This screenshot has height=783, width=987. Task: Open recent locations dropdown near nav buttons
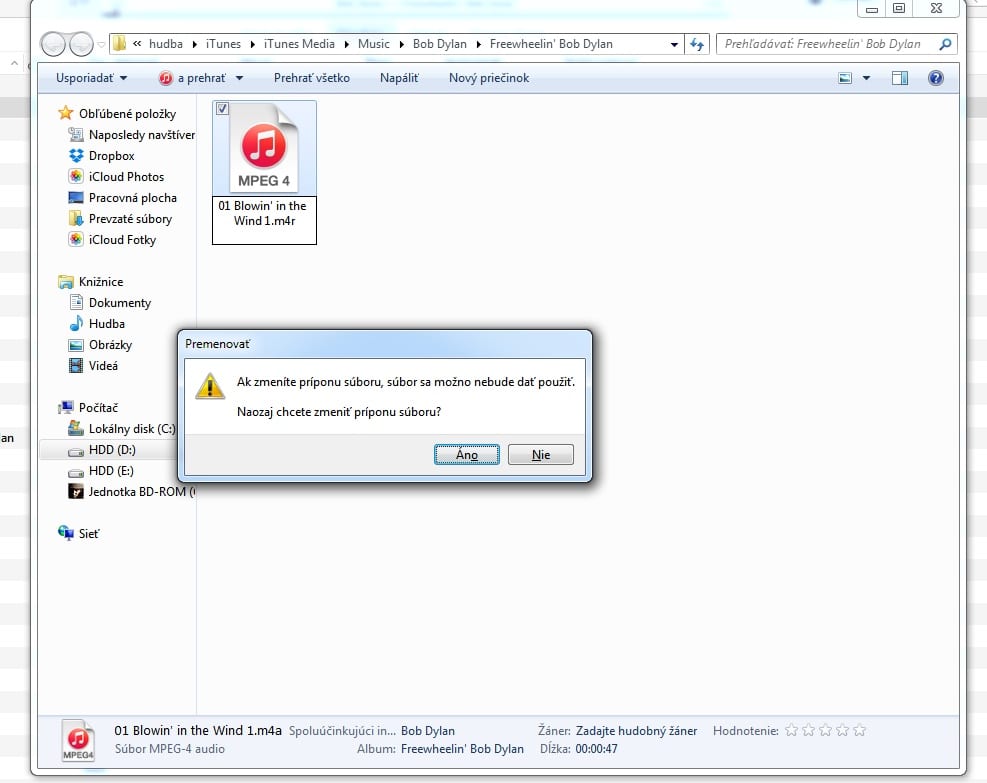[x=101, y=44]
